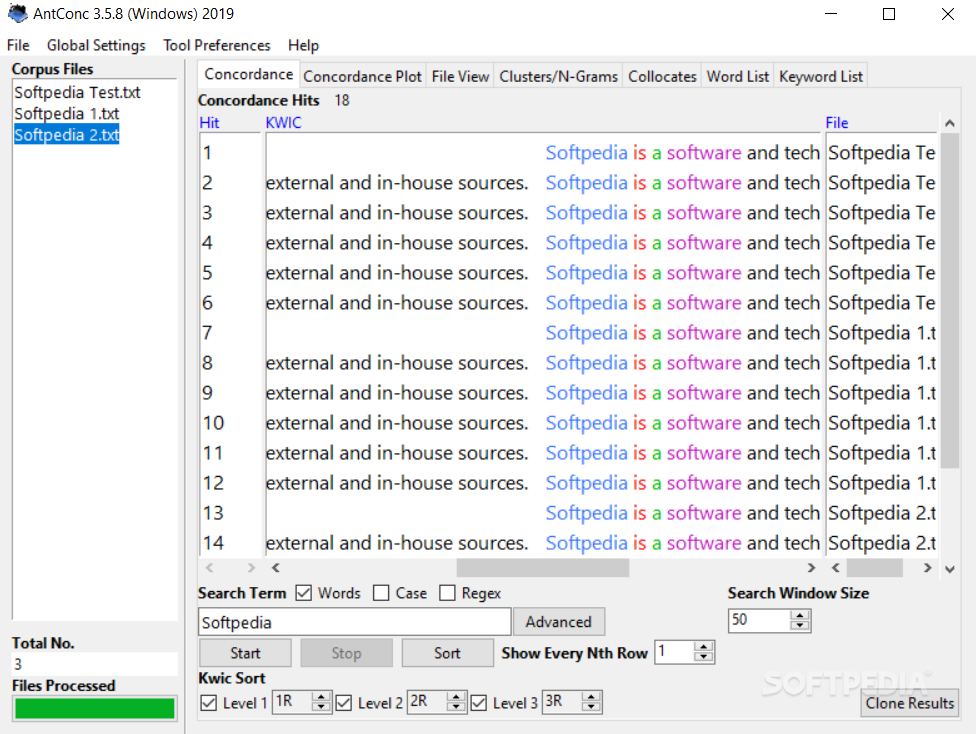Click the Clone Results button
The width and height of the screenshot is (976, 734).
[x=909, y=703]
